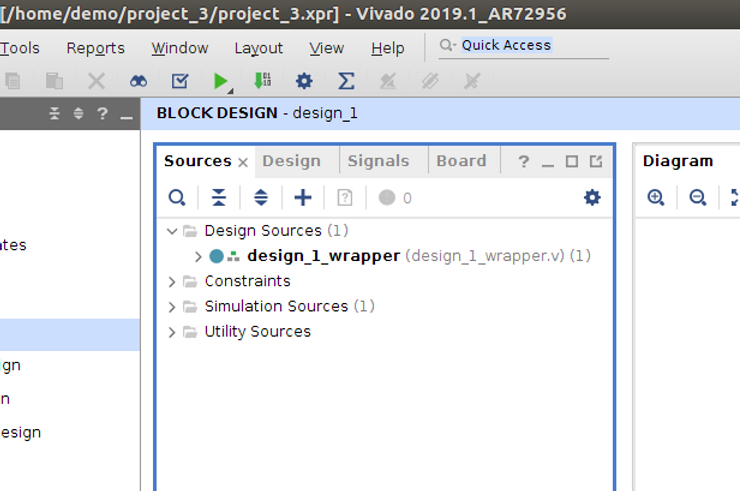Open the Layout menu

pos(259,48)
